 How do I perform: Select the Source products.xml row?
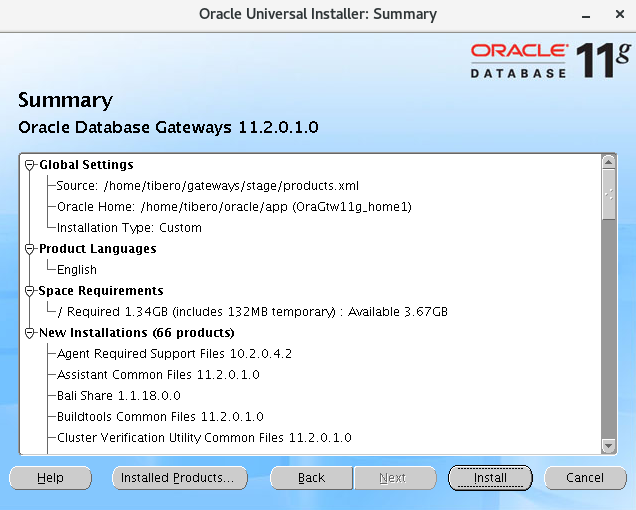(x=208, y=186)
